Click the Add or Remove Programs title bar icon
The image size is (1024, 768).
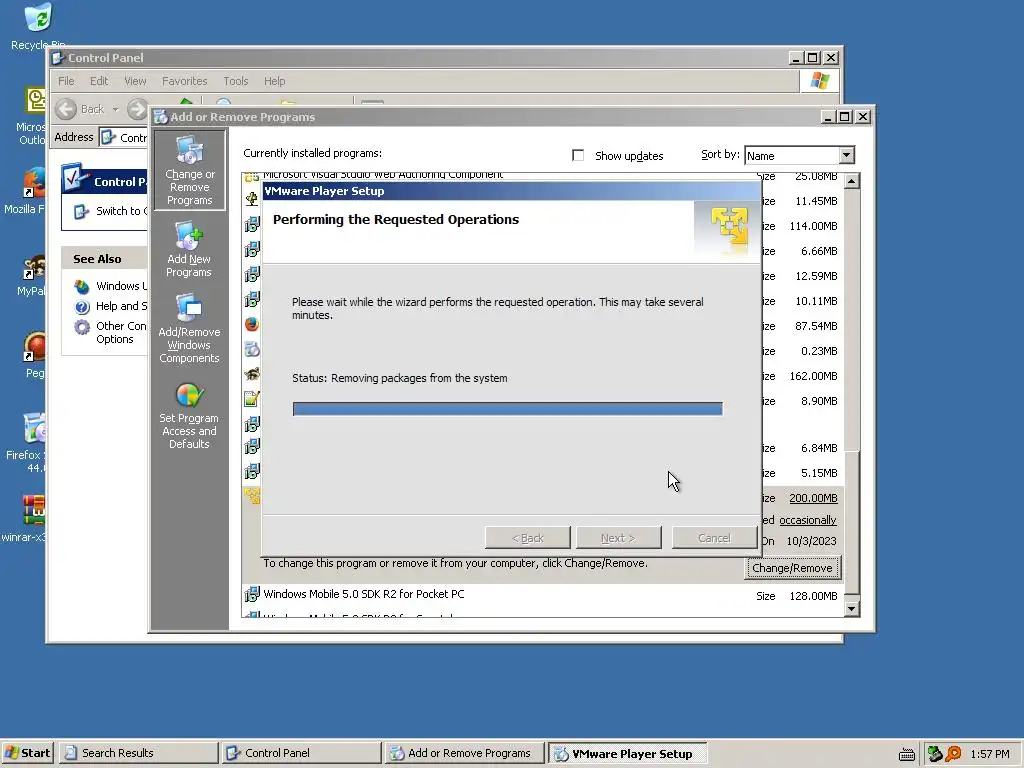click(x=161, y=117)
